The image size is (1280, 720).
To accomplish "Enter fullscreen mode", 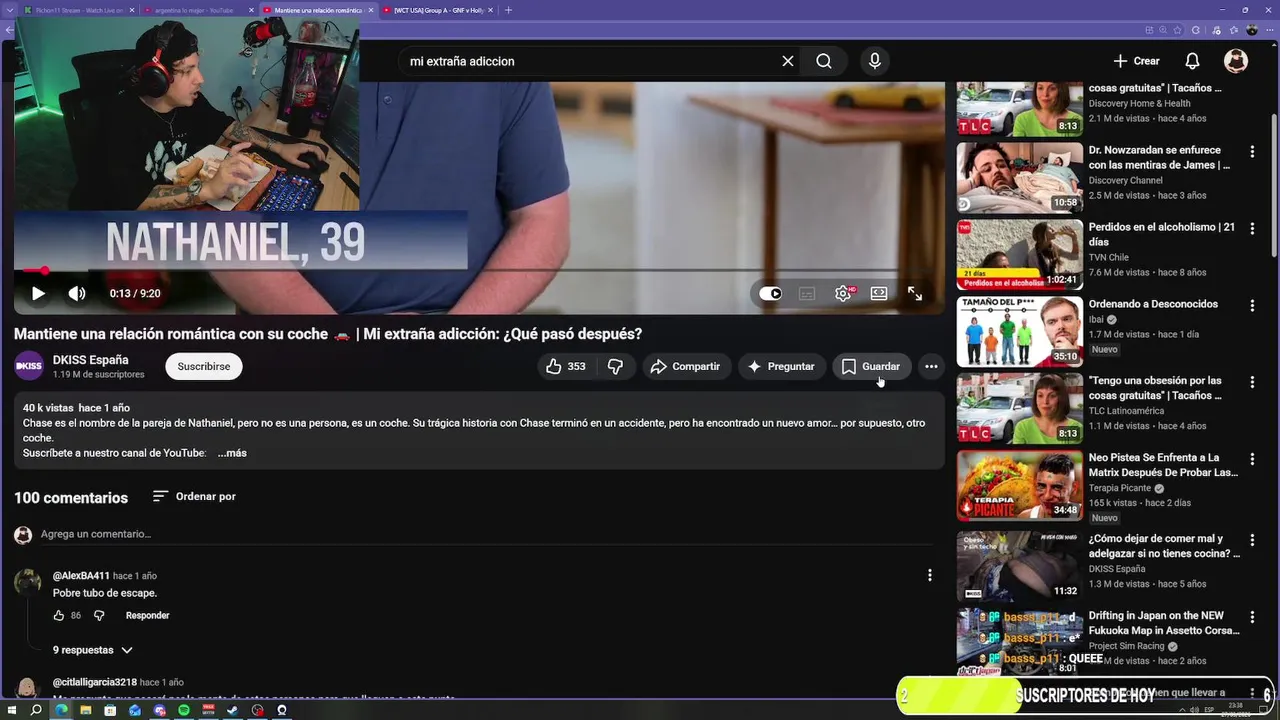I will [915, 293].
